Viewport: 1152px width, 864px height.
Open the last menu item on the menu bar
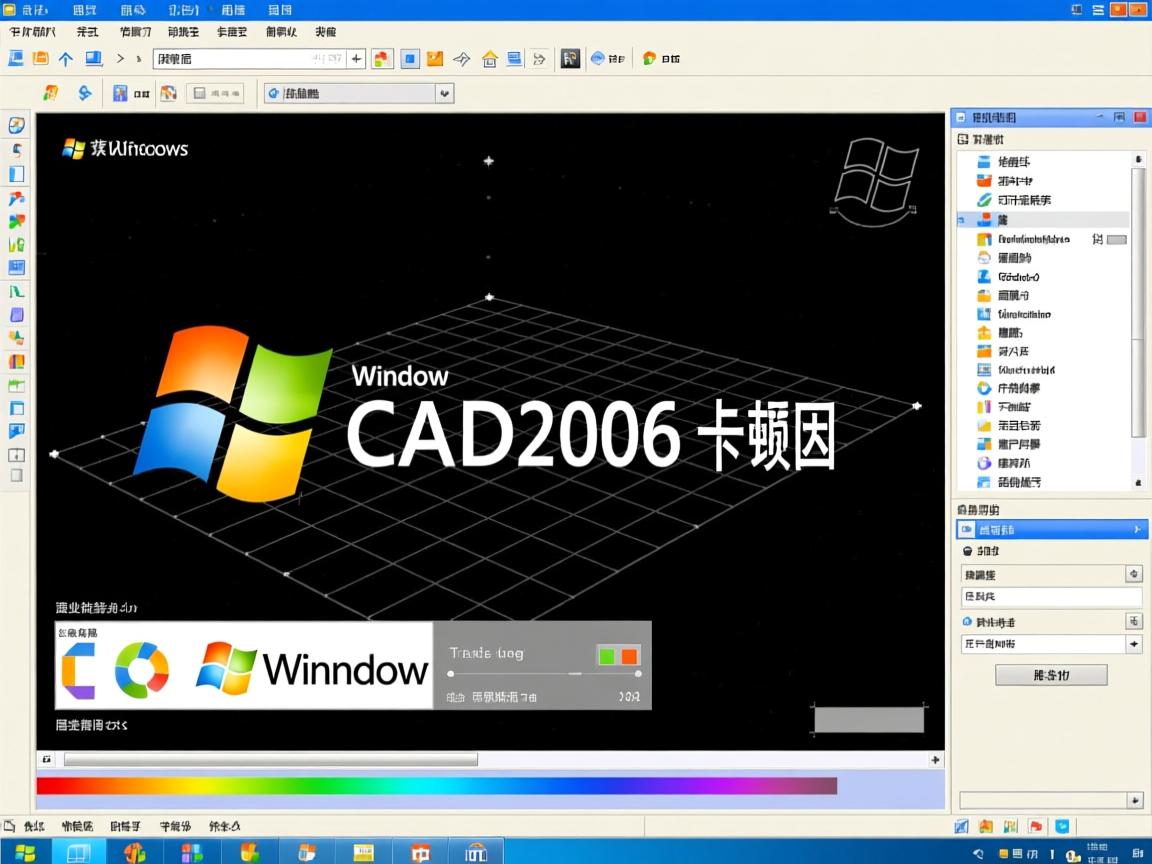tap(277, 10)
